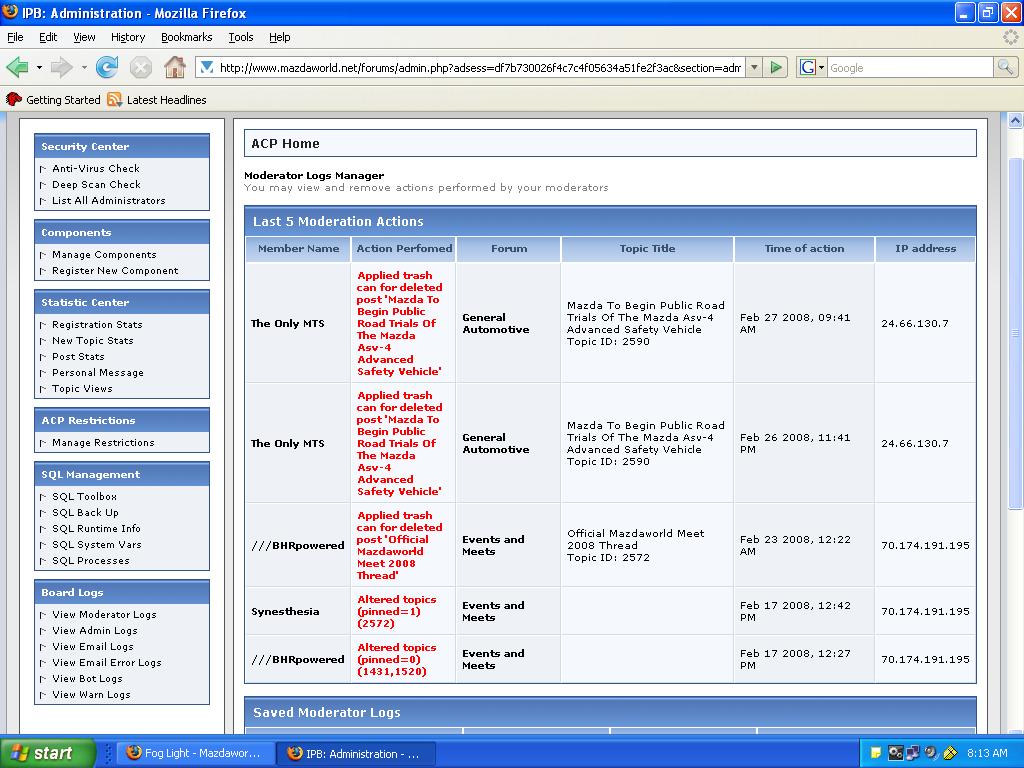Image resolution: width=1024 pixels, height=768 pixels.
Task: Click the address bar URL field
Action: [480, 67]
